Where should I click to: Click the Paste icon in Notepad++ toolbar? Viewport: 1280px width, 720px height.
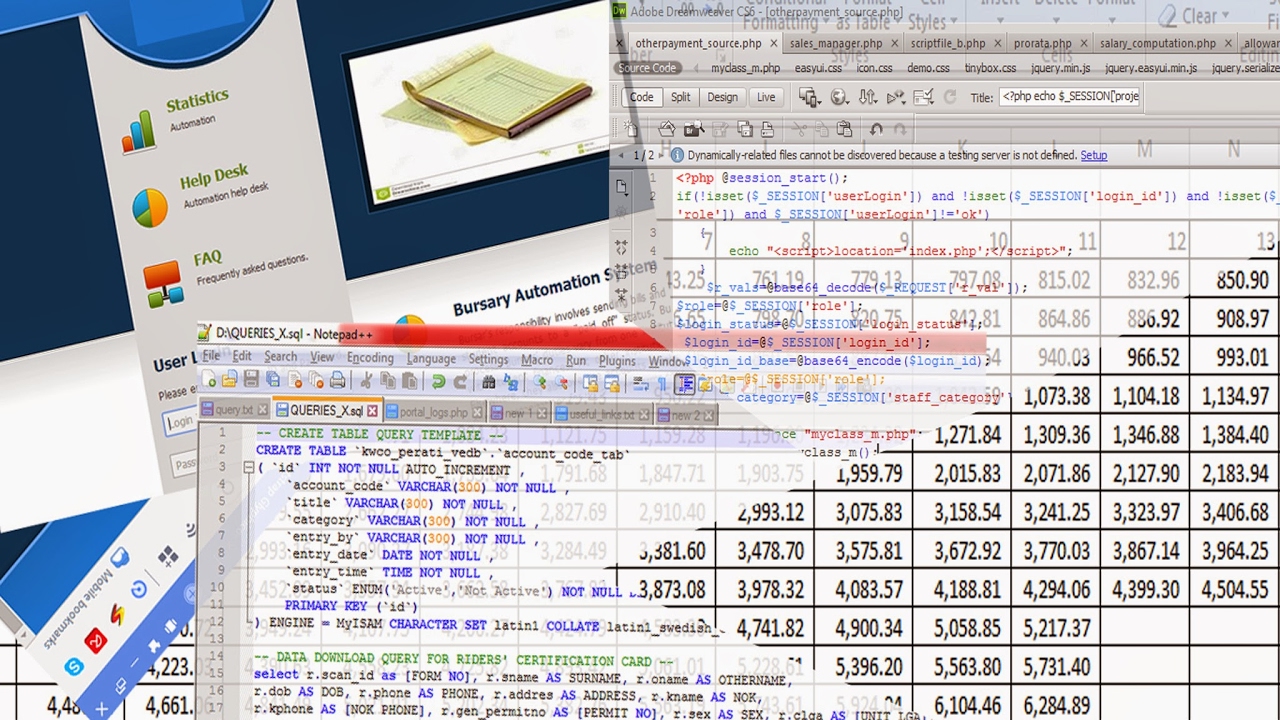pos(409,381)
